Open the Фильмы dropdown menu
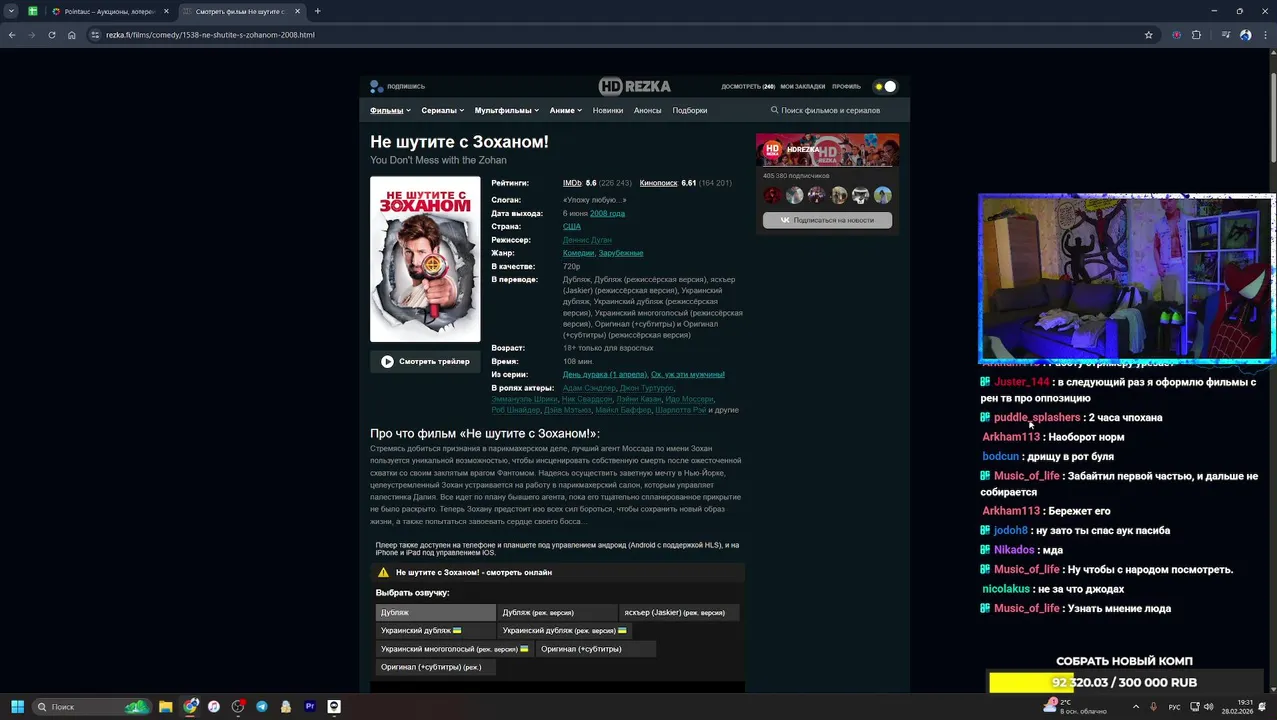Screen dimensions: 1277x720 pyautogui.click(x=390, y=110)
